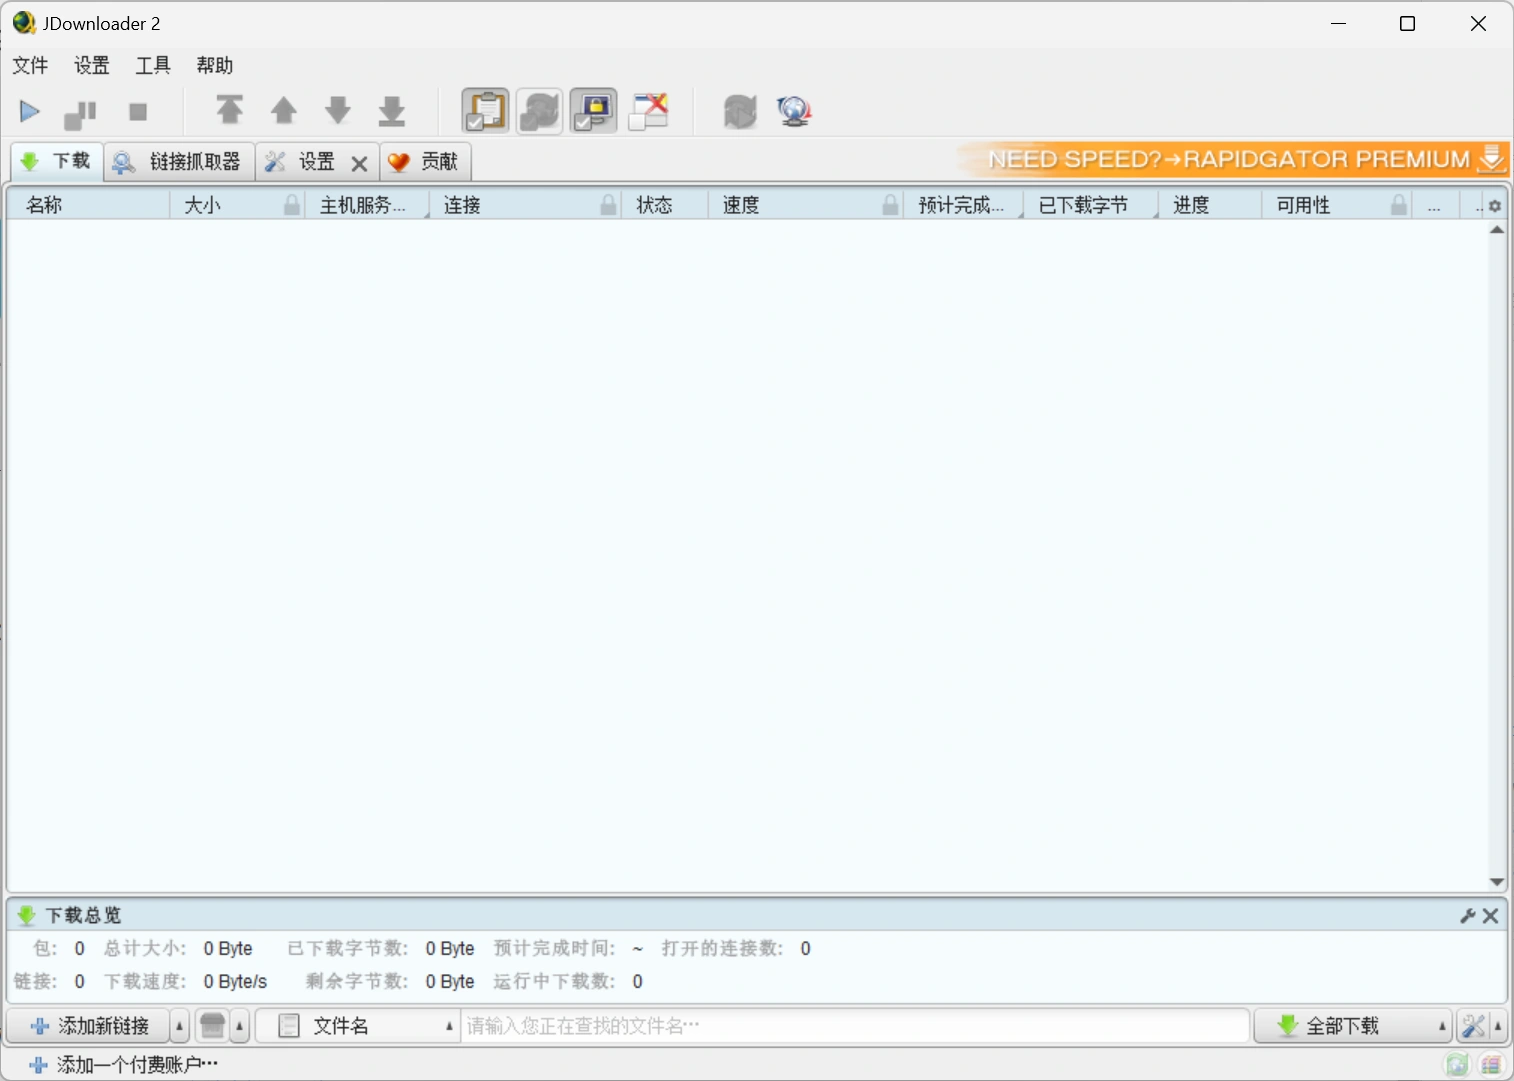Open the 设置 menu in the menu bar
This screenshot has height=1081, width=1514.
[x=92, y=65]
